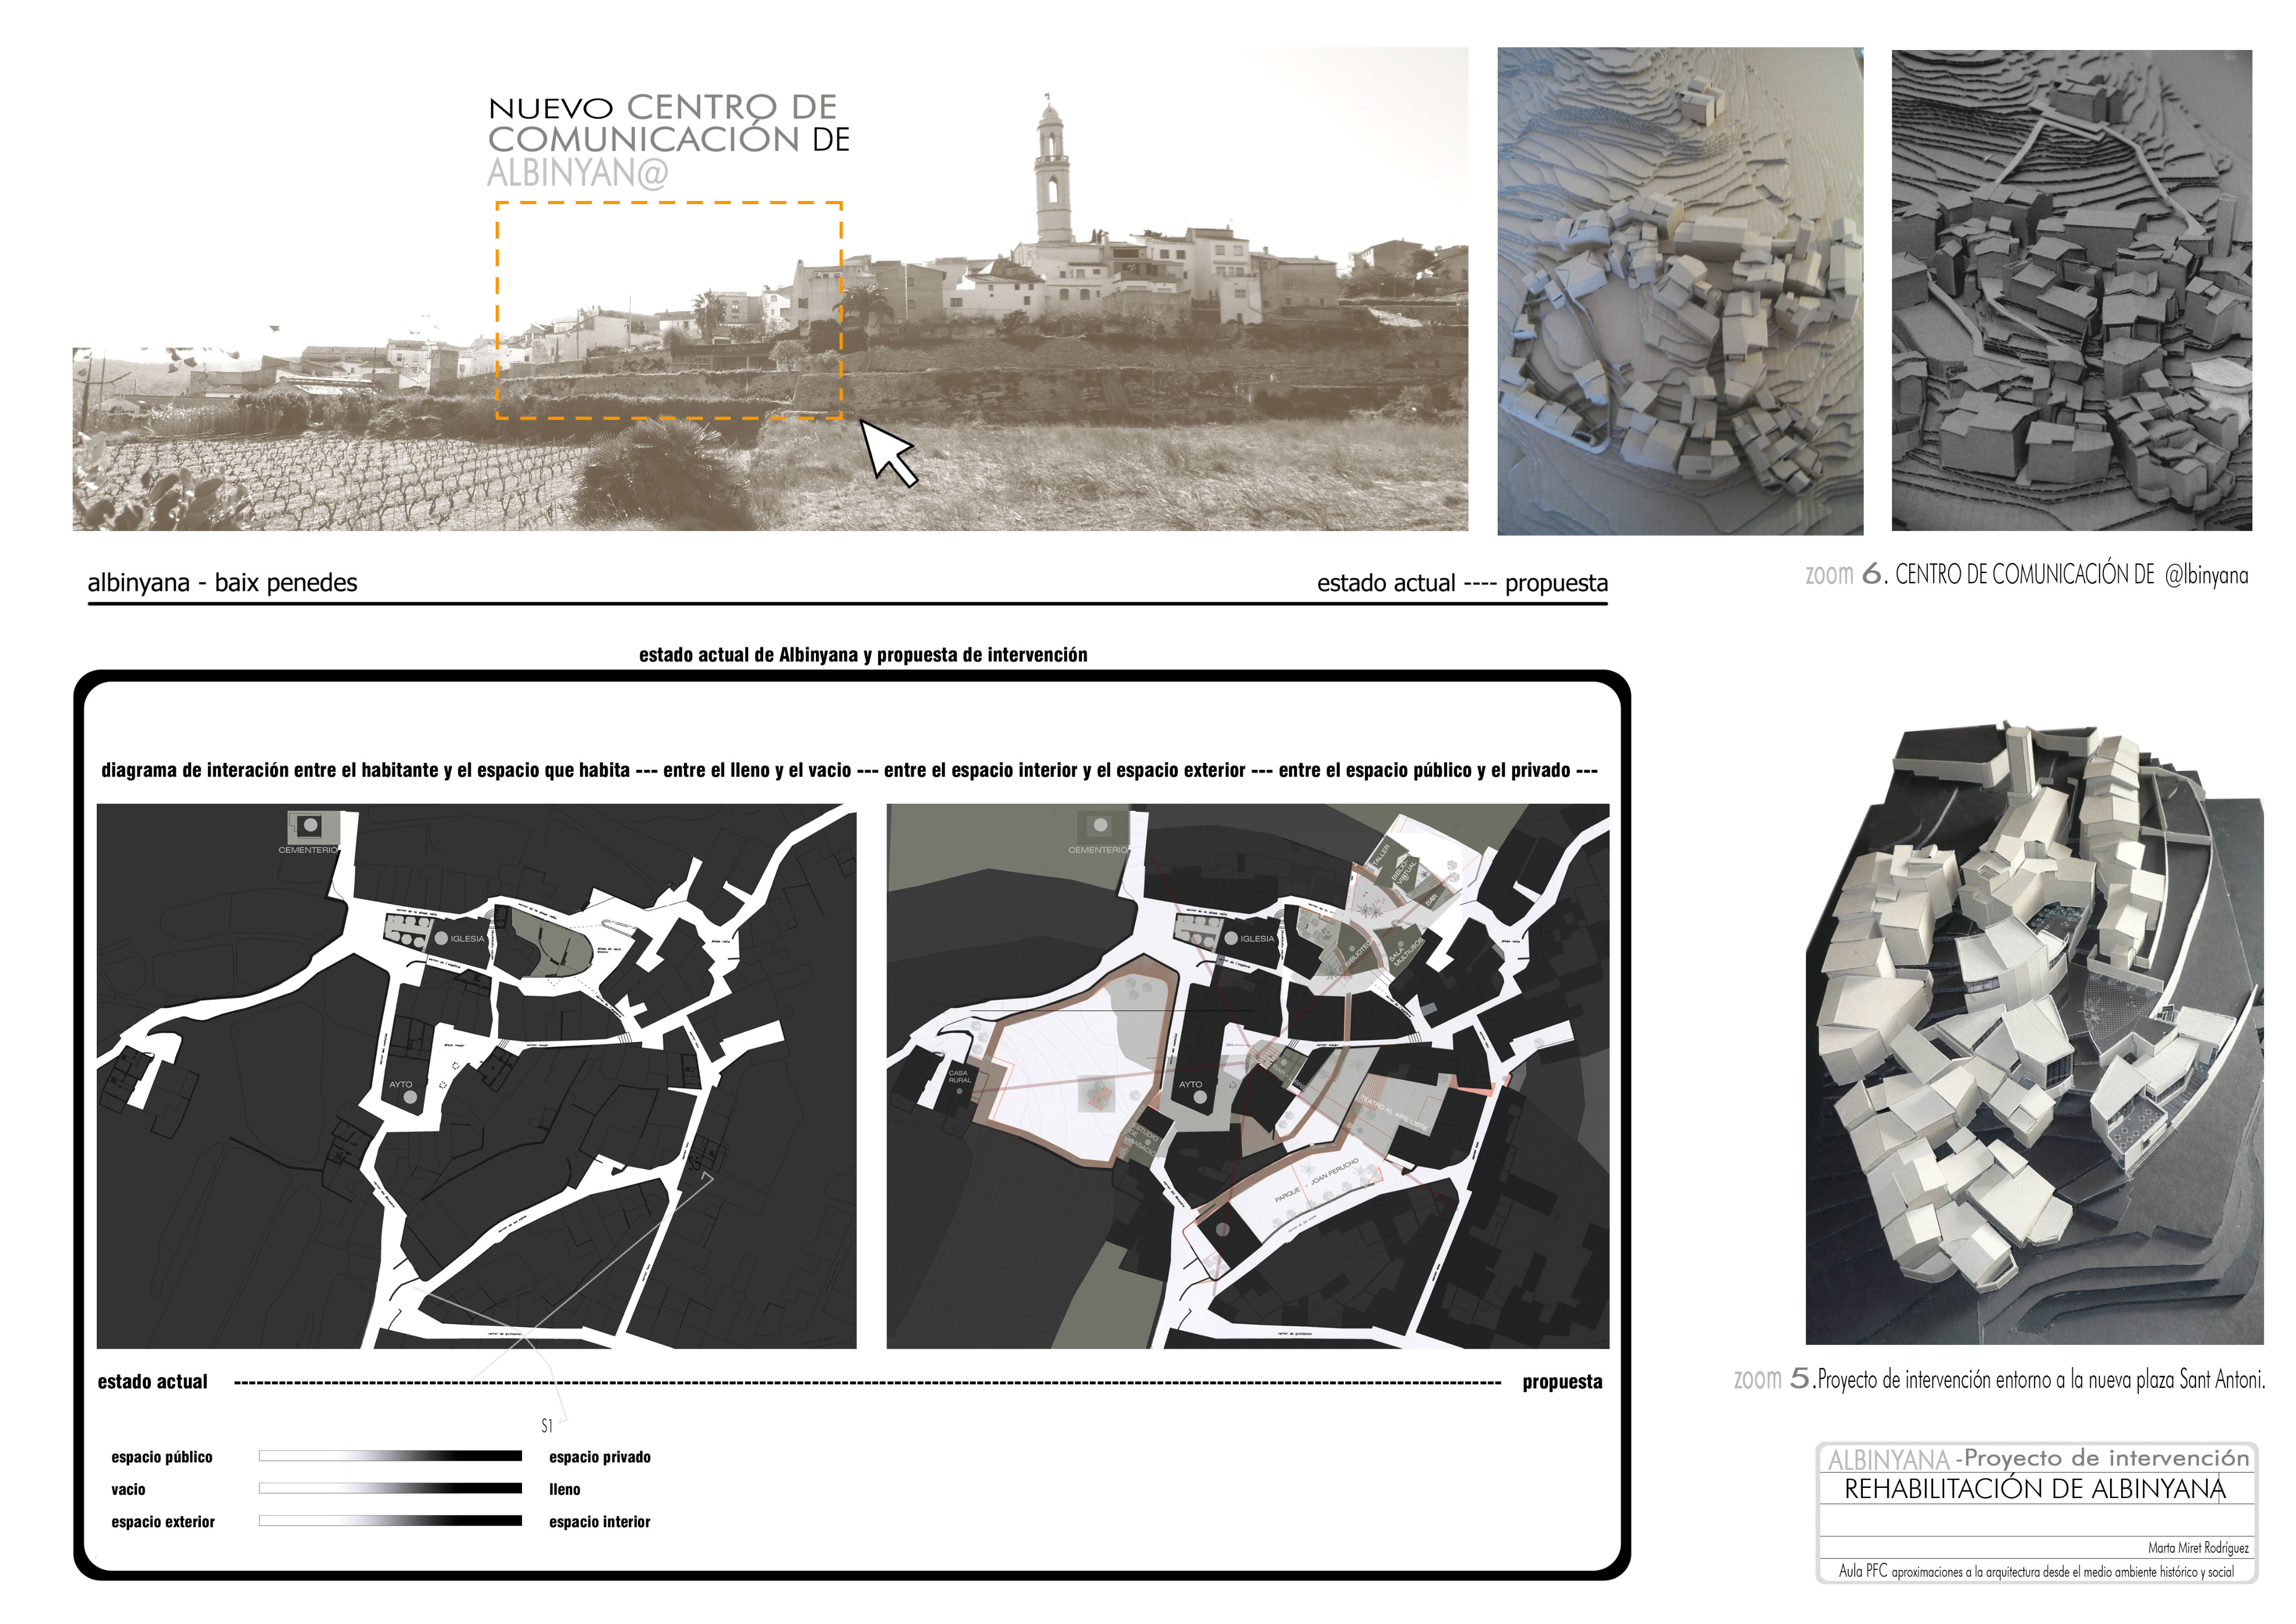The height and width of the screenshot is (1624, 2296).
Task: Click the "estado actual" label under the plans
Action: tap(152, 1382)
